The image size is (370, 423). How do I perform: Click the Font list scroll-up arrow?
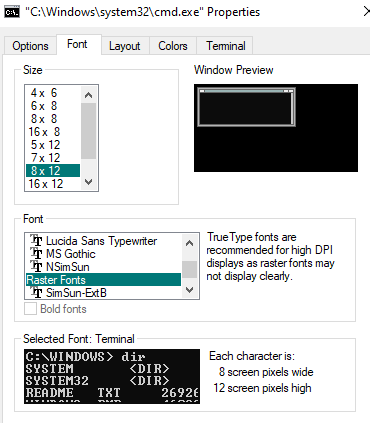pos(189,243)
